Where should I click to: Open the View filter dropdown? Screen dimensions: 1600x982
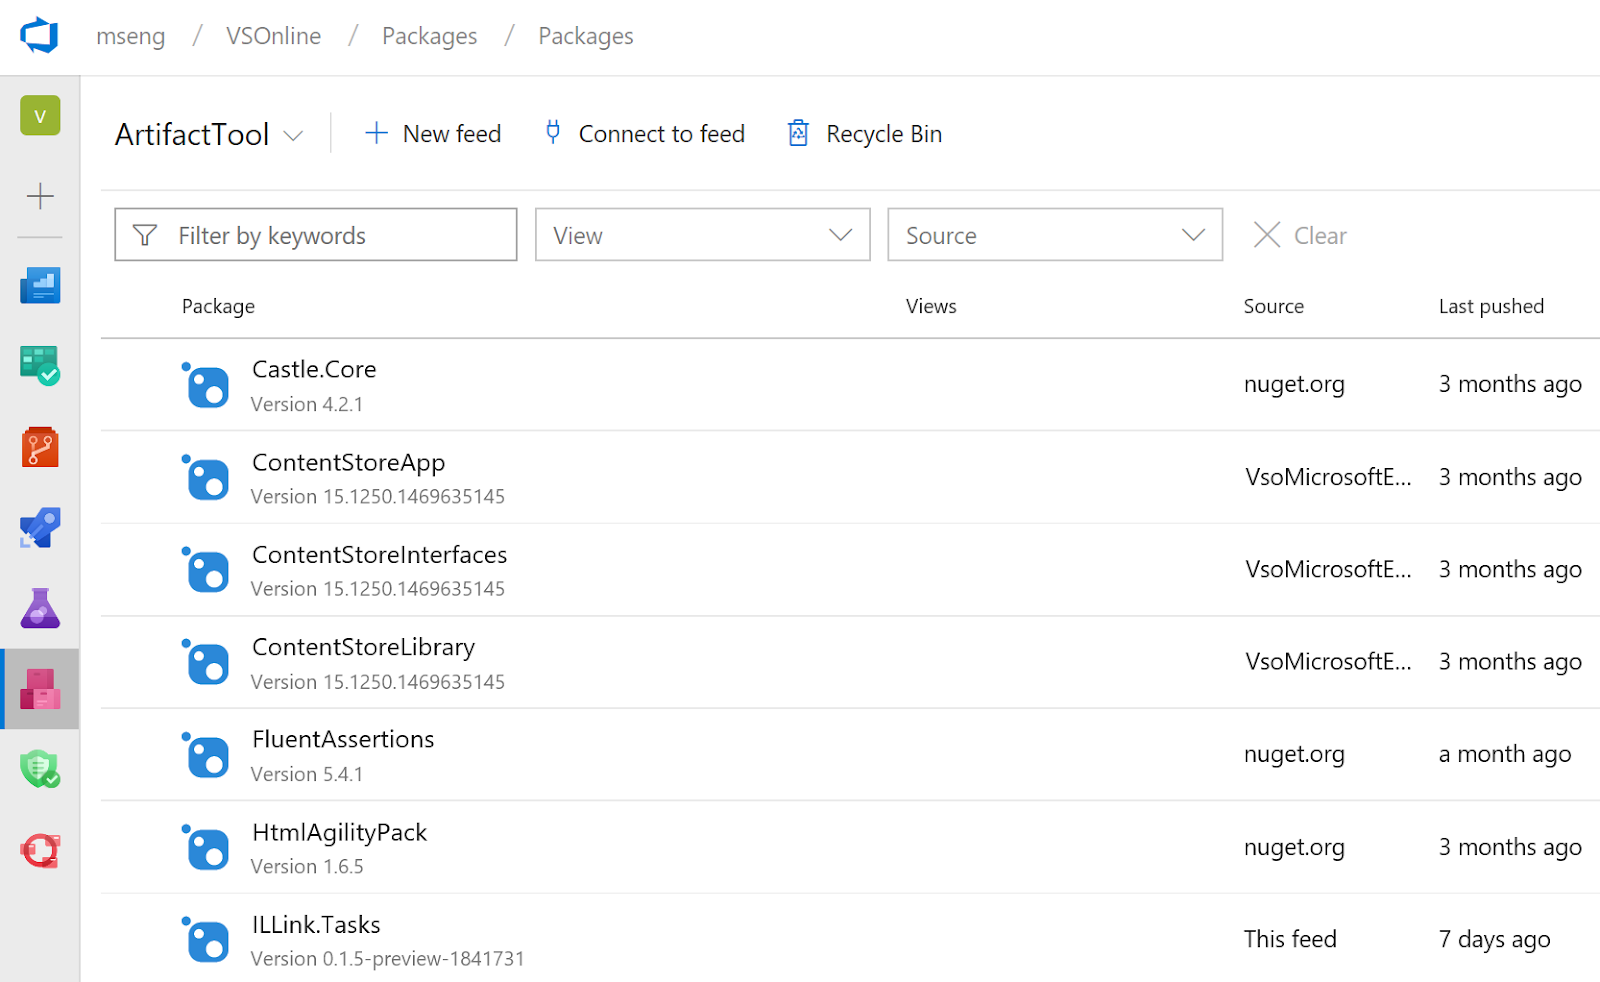pos(702,235)
